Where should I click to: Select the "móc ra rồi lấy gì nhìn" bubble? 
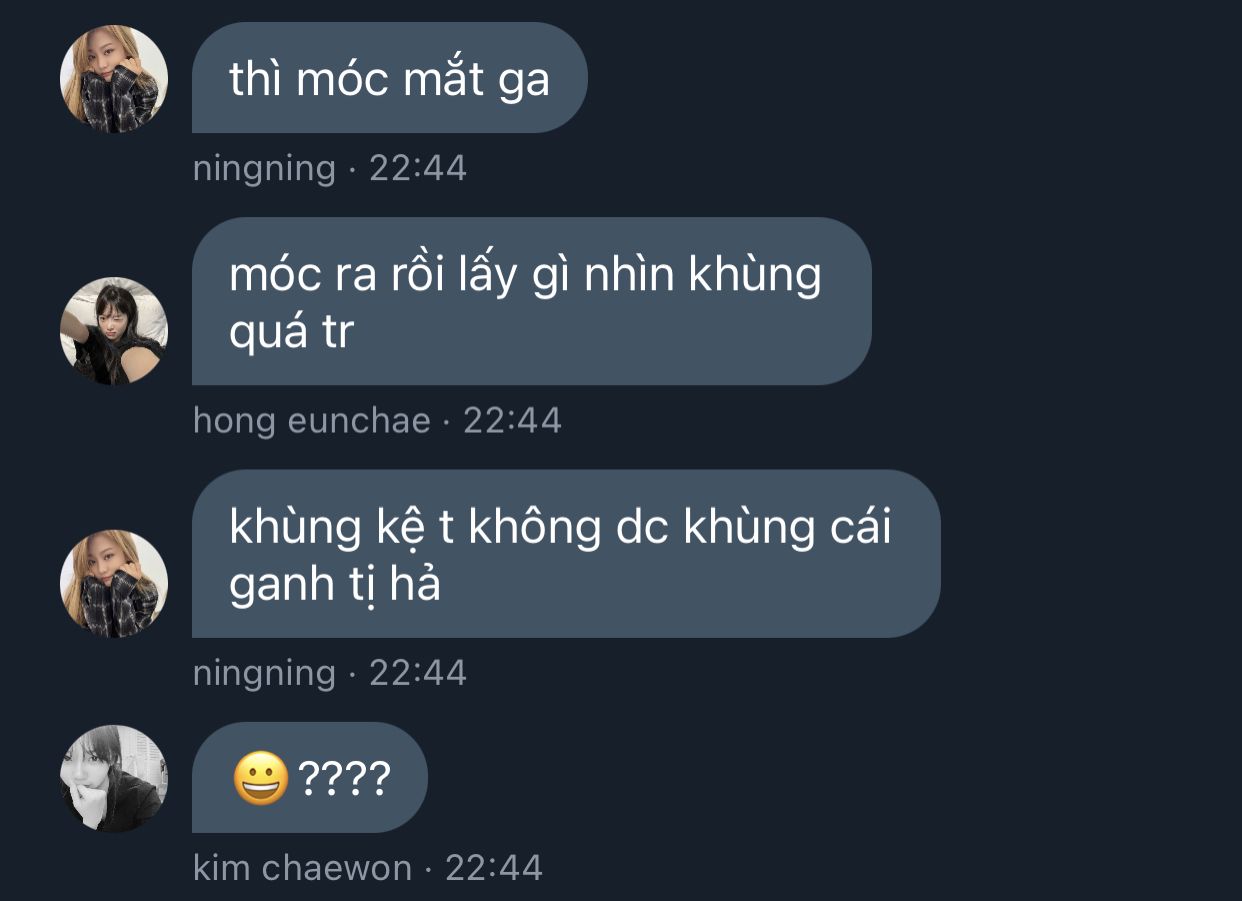click(x=531, y=301)
